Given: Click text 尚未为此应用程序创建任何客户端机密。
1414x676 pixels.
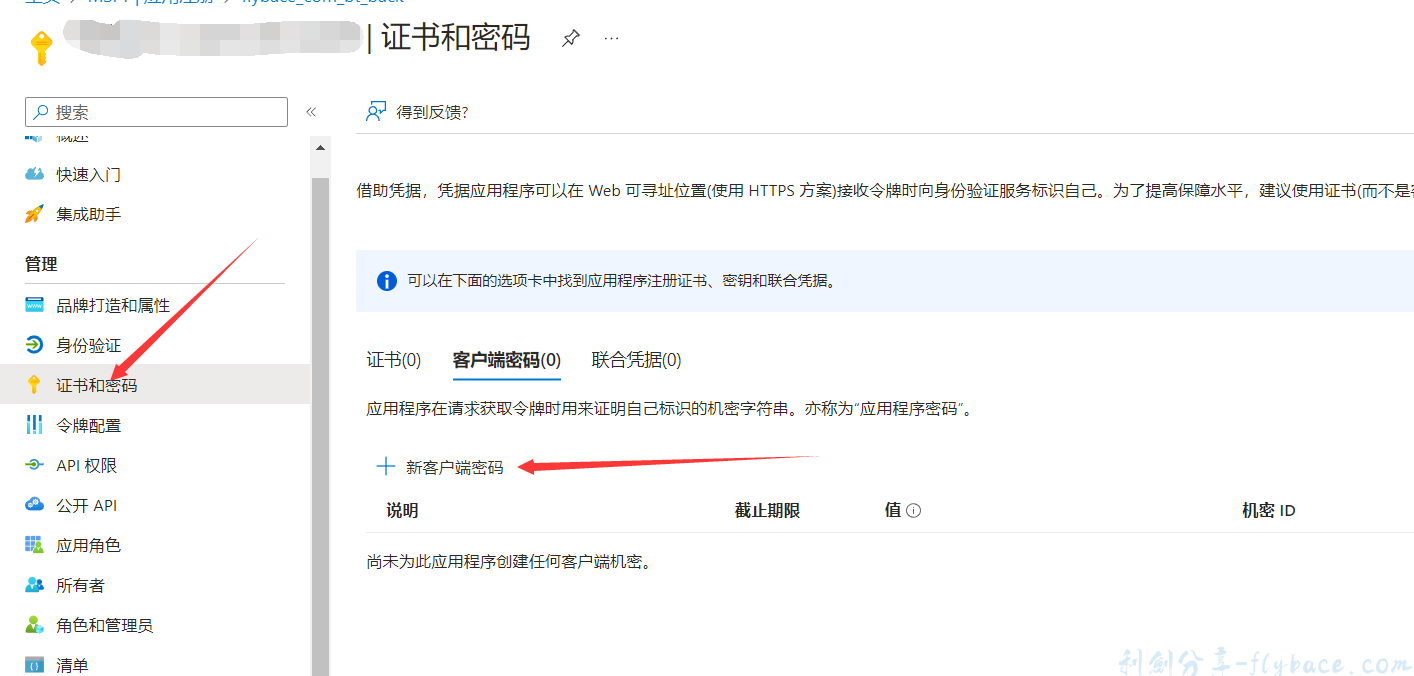Looking at the screenshot, I should (x=510, y=561).
